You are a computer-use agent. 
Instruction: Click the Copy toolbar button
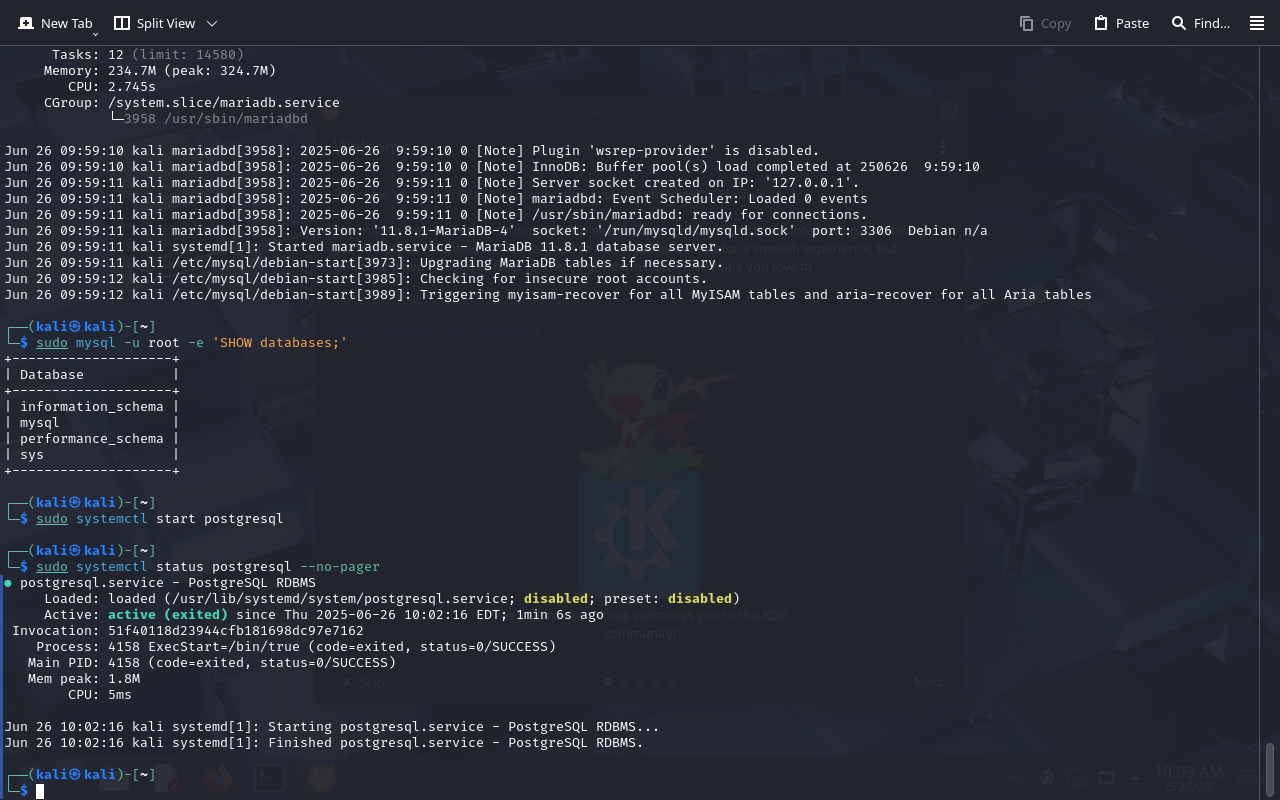[1045, 23]
